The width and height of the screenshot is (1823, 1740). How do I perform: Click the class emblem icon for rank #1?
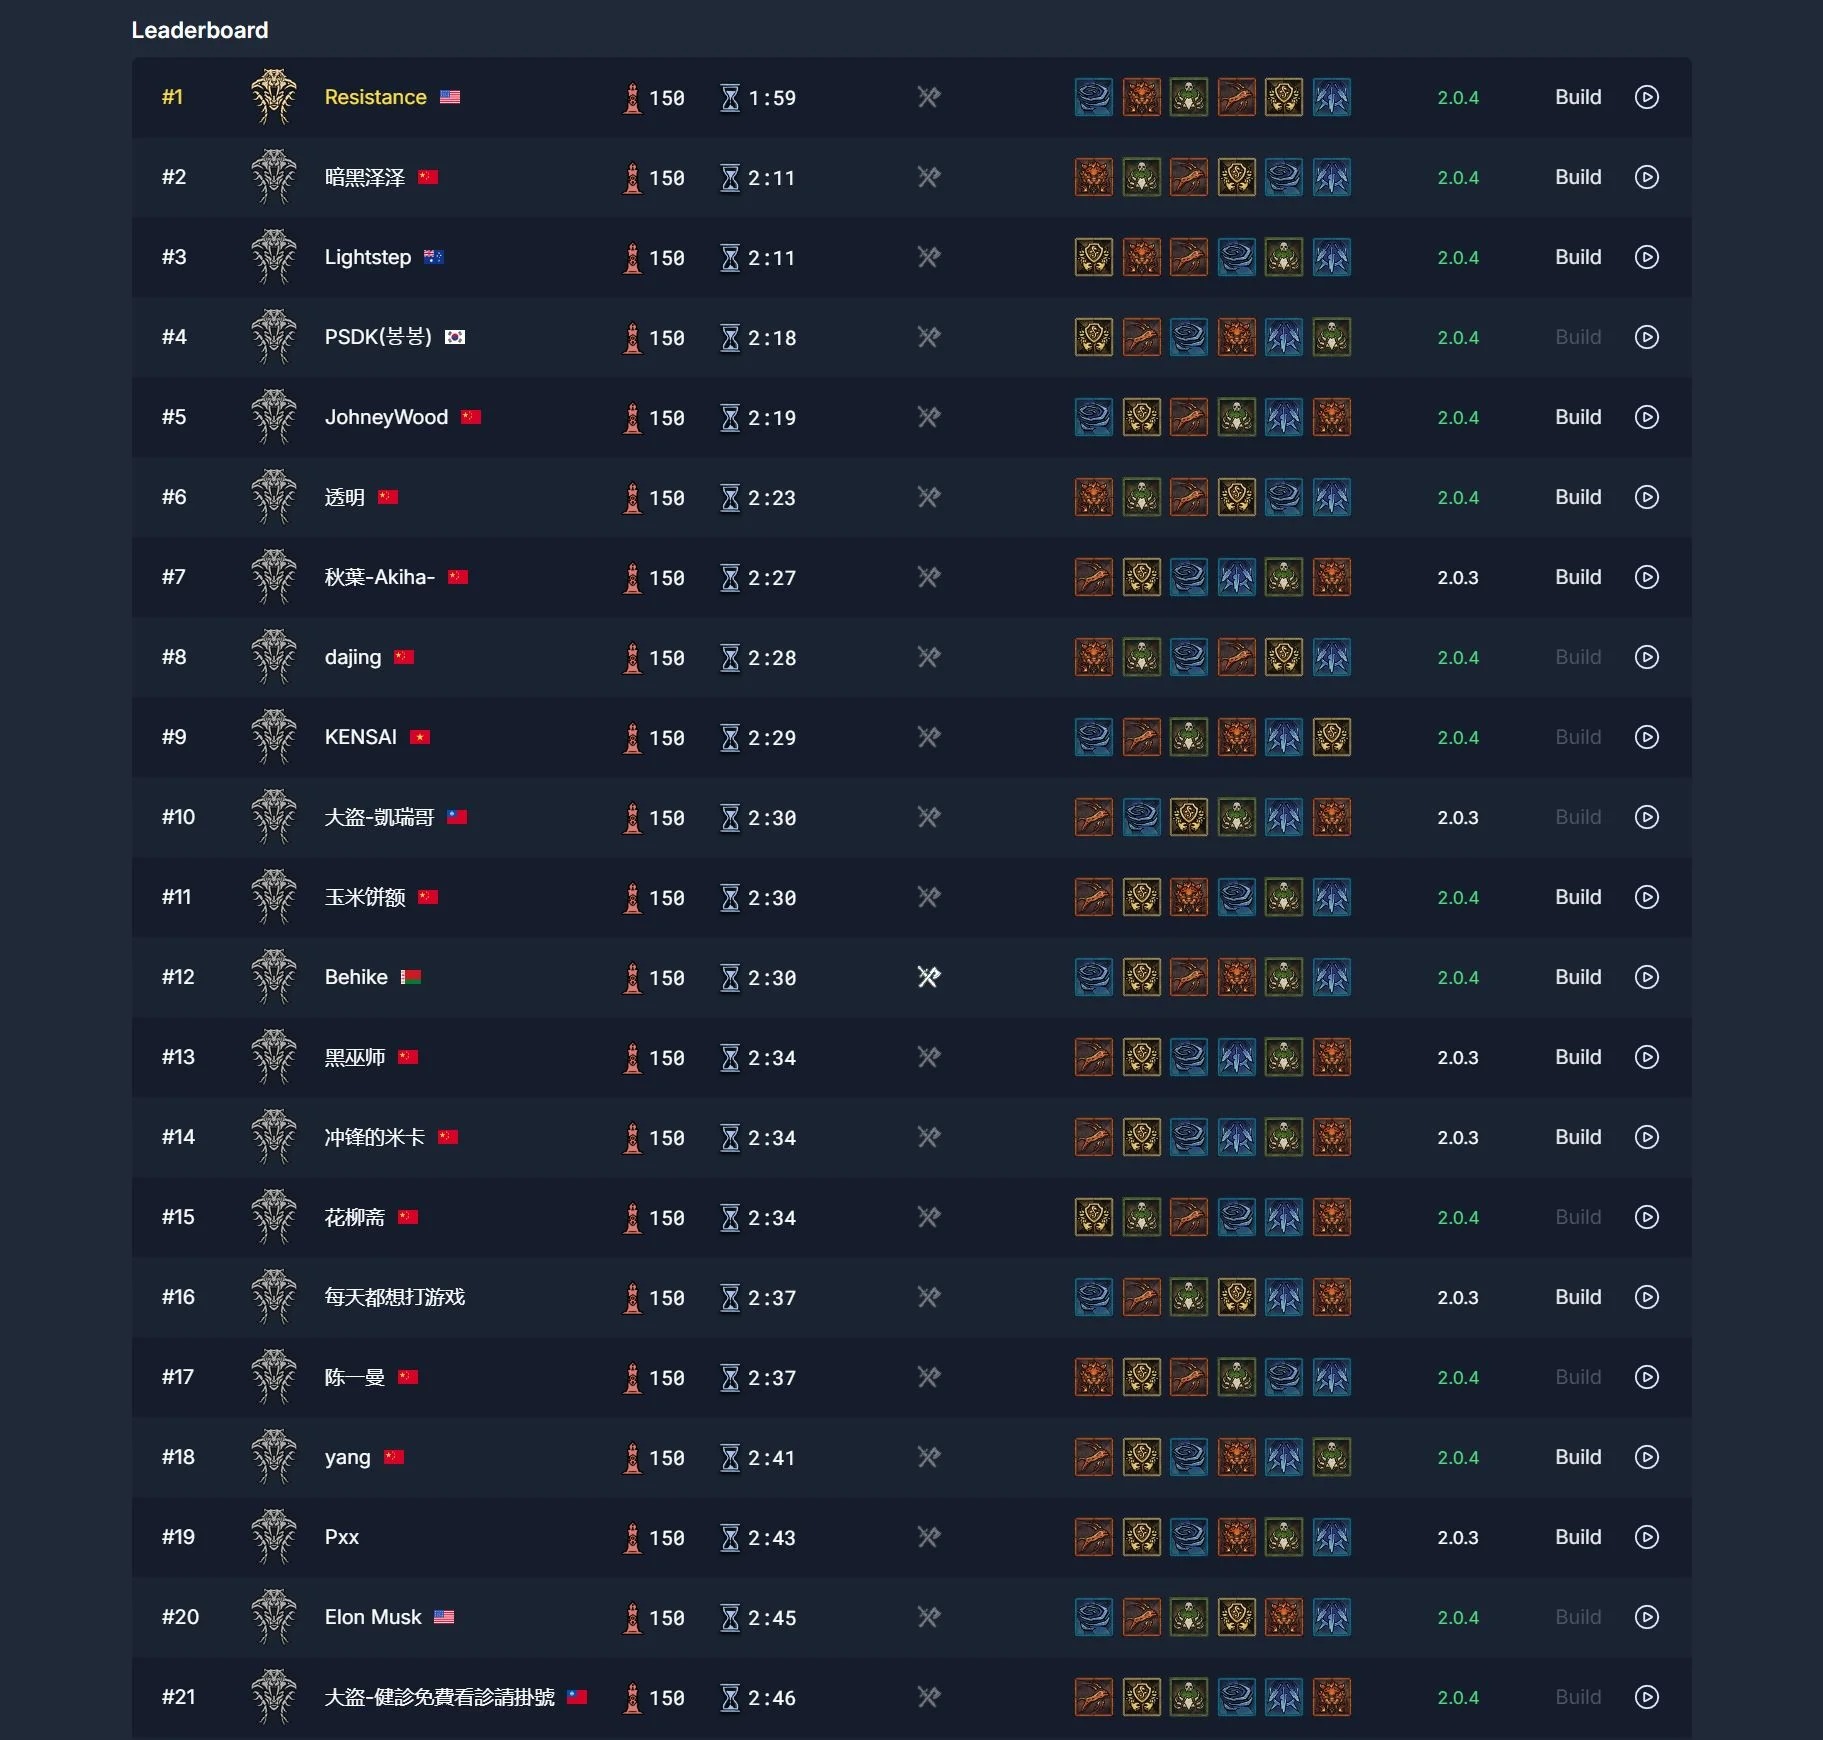[x=273, y=97]
